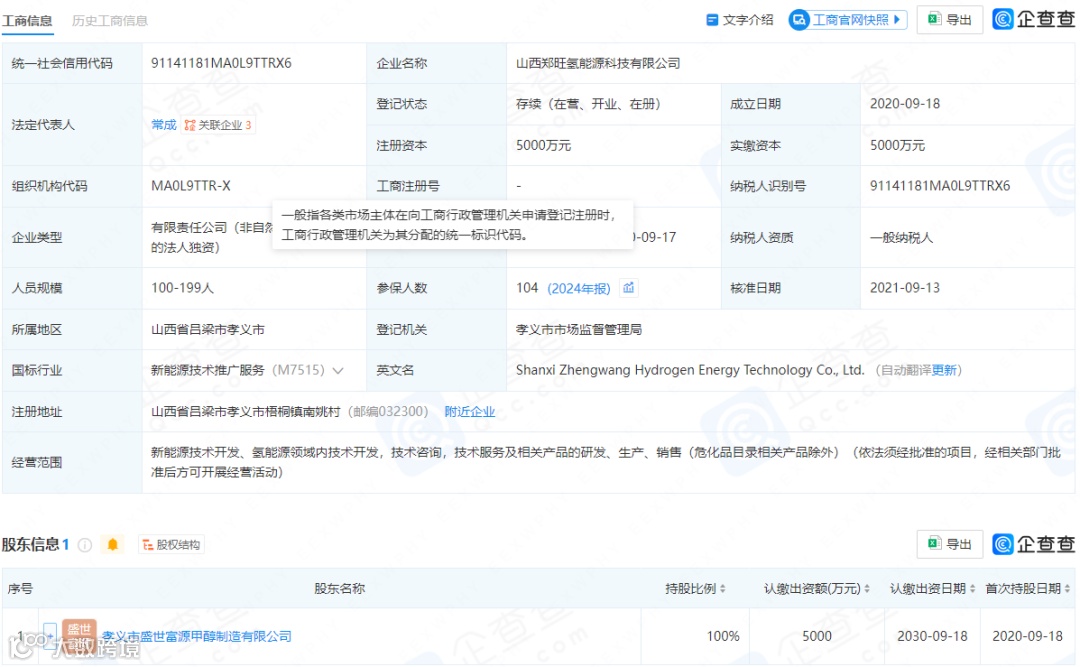
Task: Select English name Shanxi Zhengwang Hydrogen Energy
Action: pyautogui.click(x=689, y=371)
